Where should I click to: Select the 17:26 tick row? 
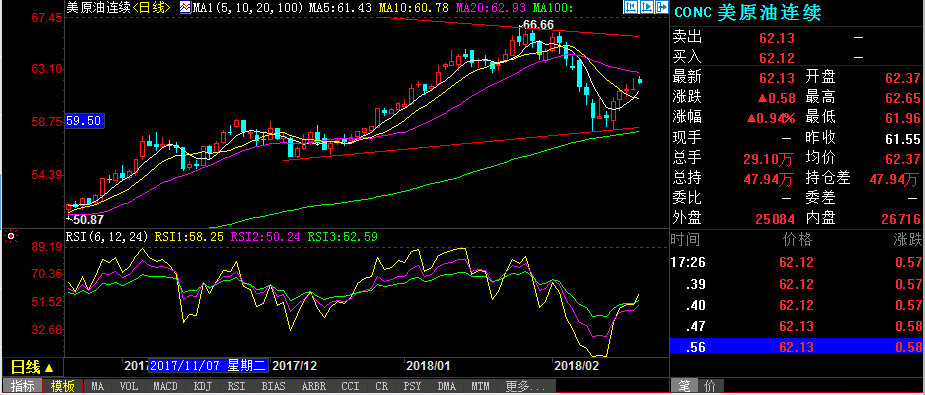coord(797,262)
